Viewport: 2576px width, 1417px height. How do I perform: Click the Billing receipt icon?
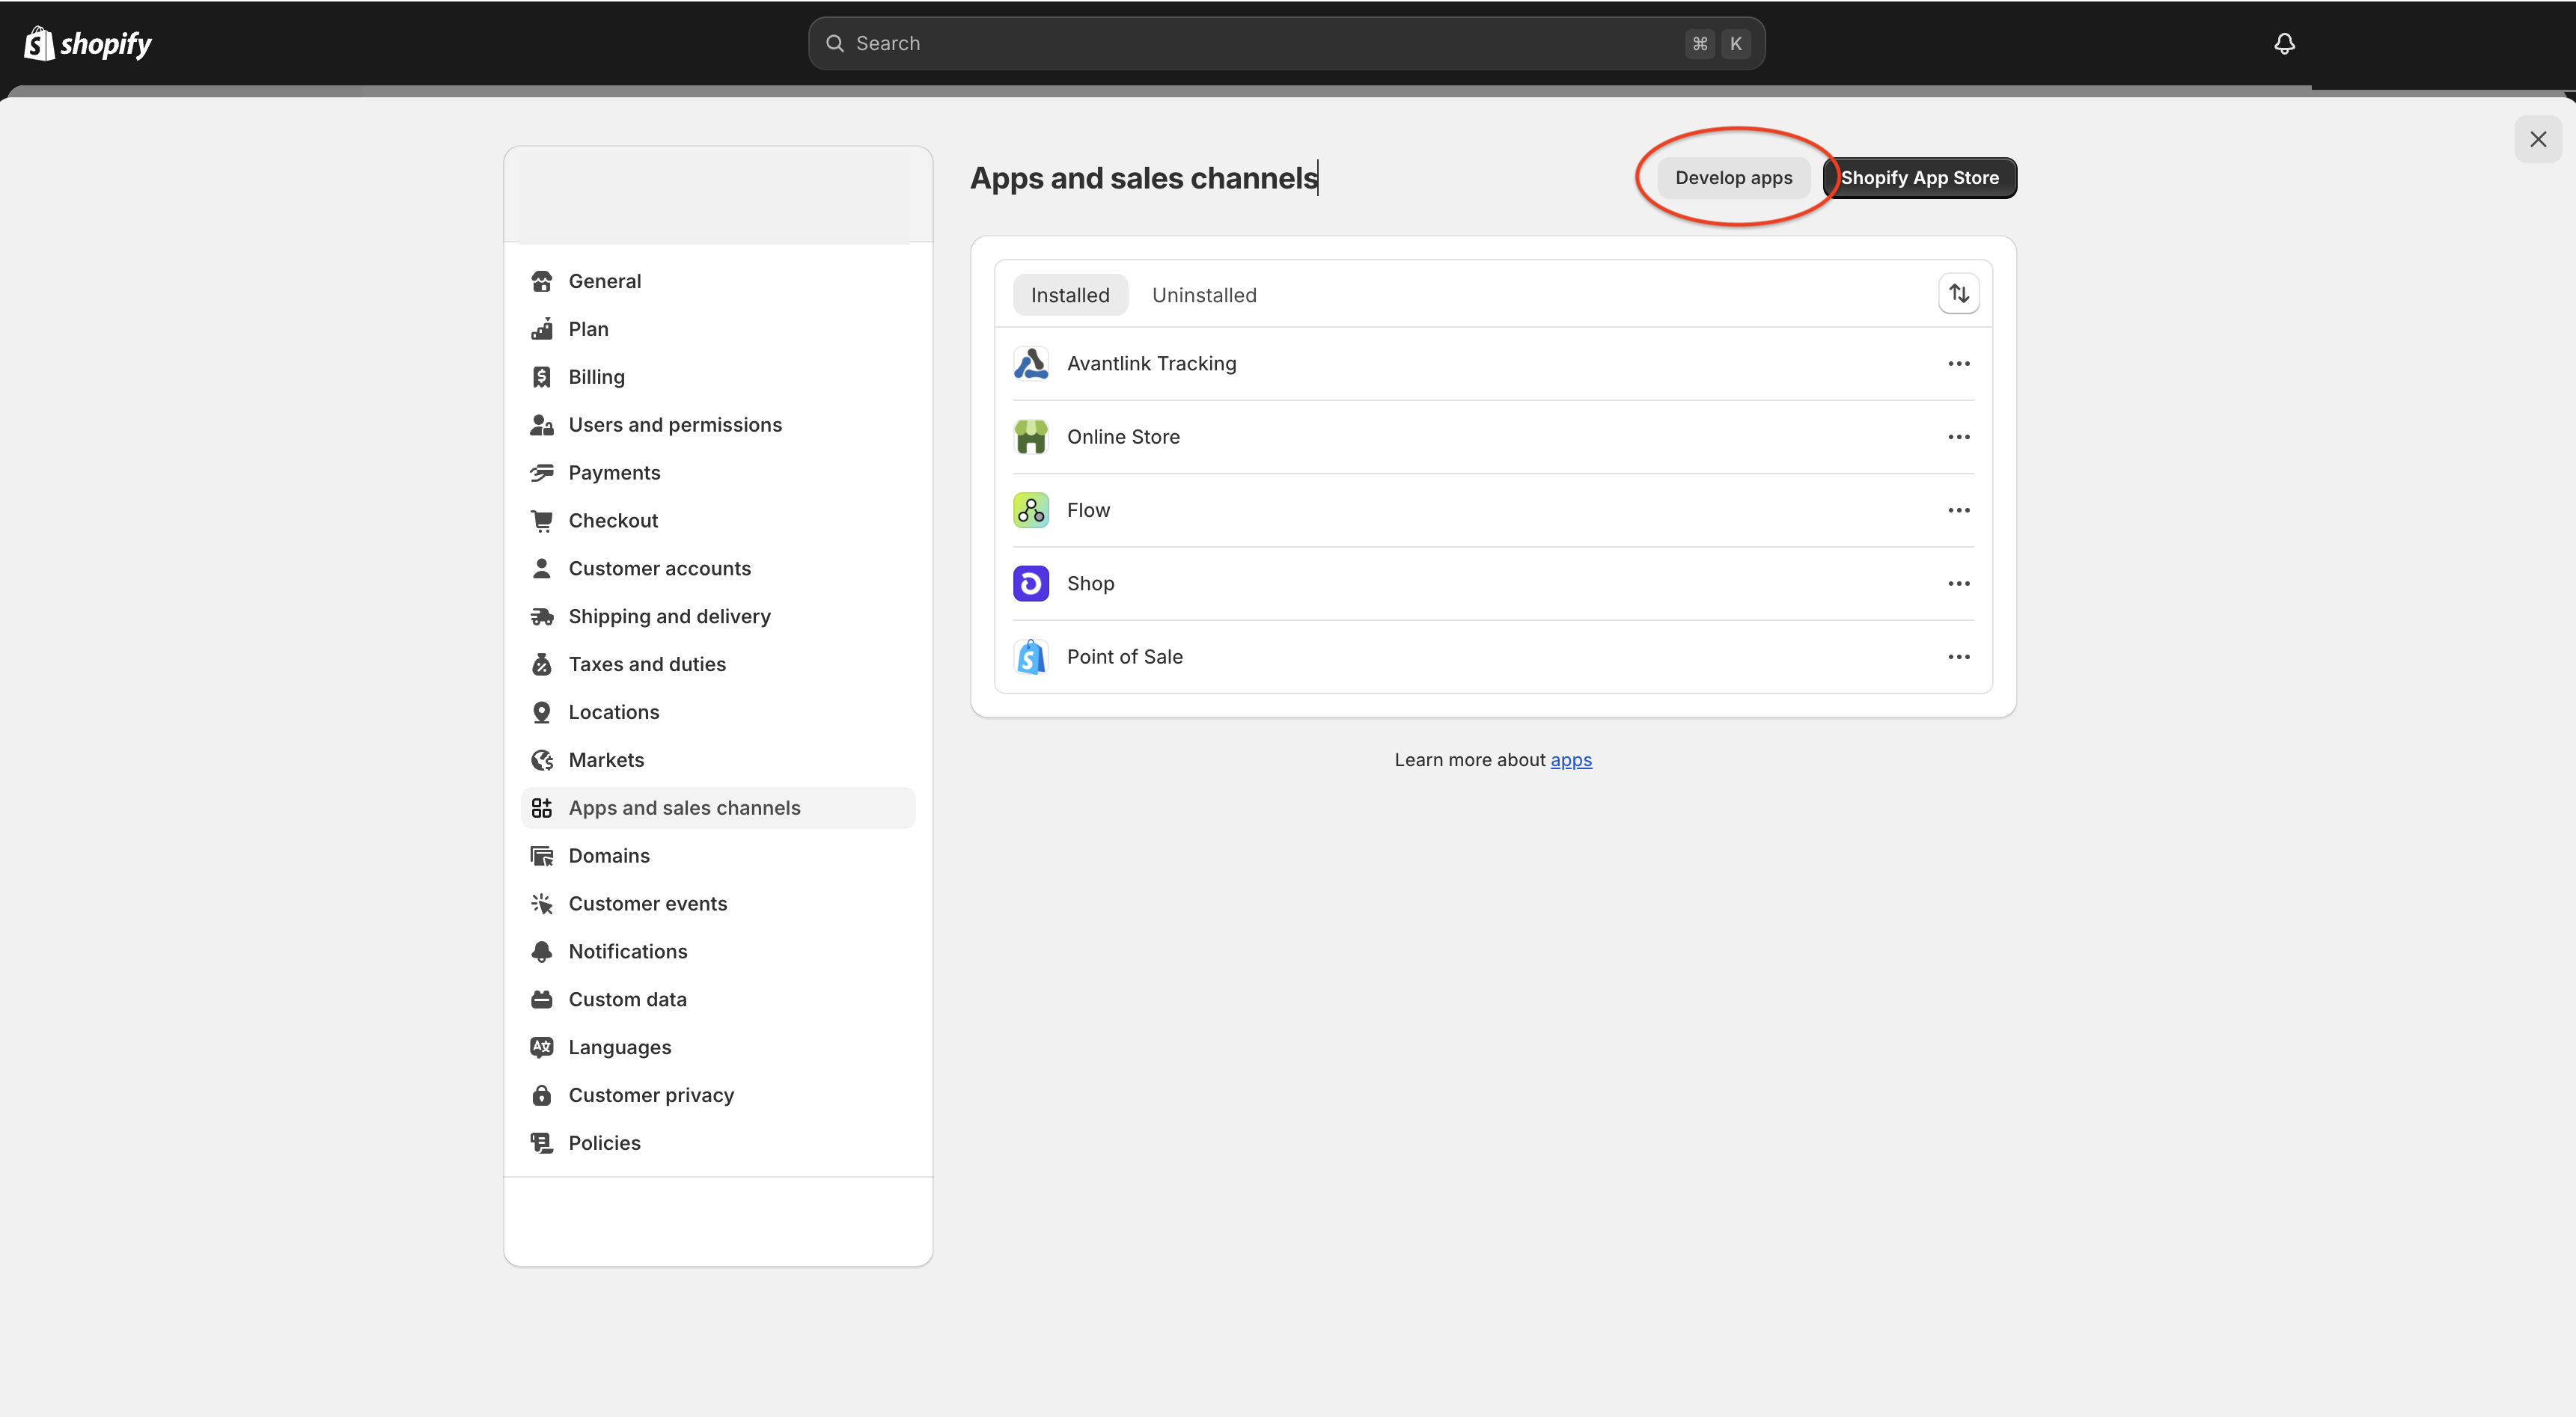click(x=542, y=377)
